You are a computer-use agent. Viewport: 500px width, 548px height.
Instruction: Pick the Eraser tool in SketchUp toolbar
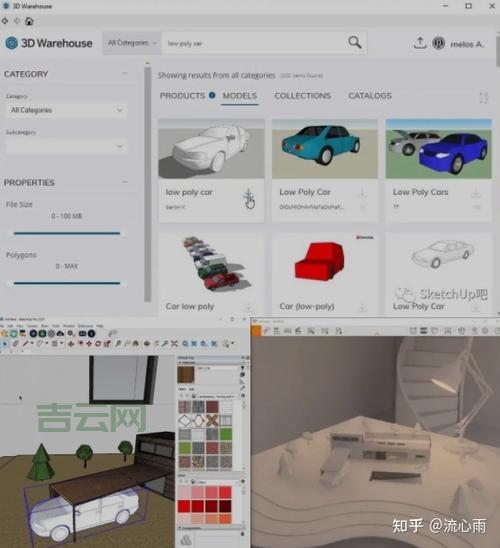pos(16,344)
